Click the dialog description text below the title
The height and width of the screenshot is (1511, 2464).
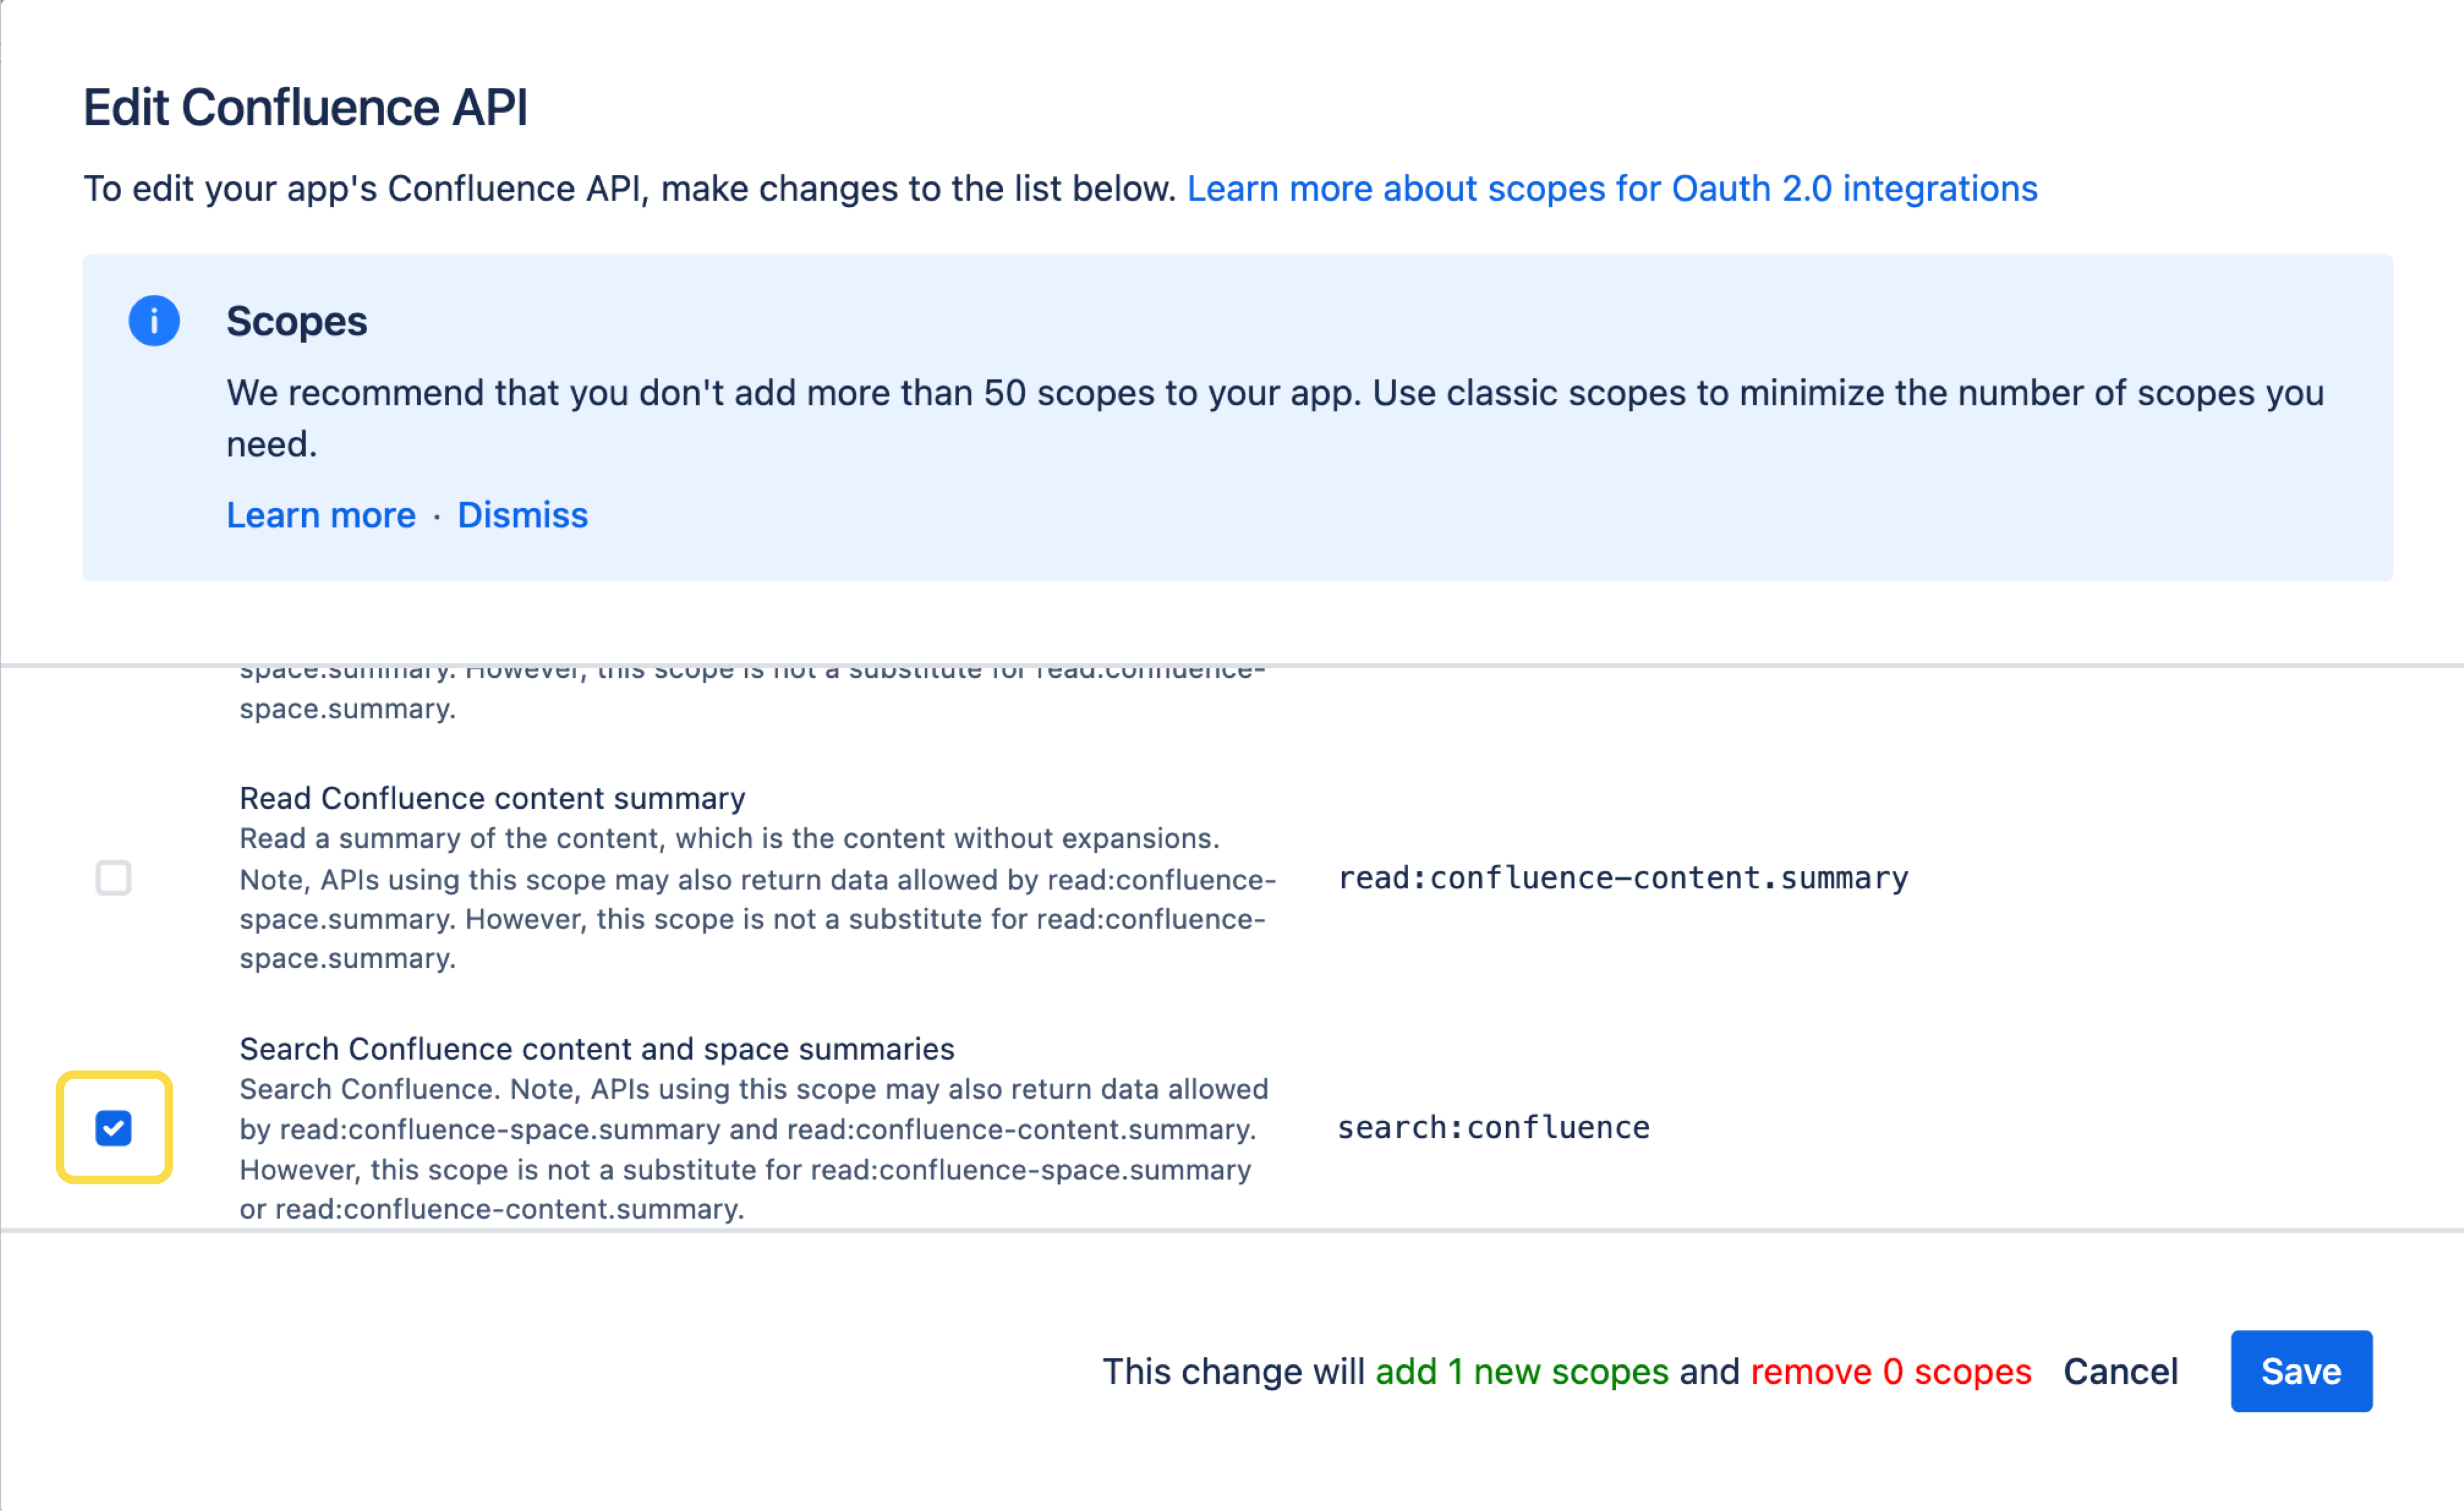pos(630,188)
